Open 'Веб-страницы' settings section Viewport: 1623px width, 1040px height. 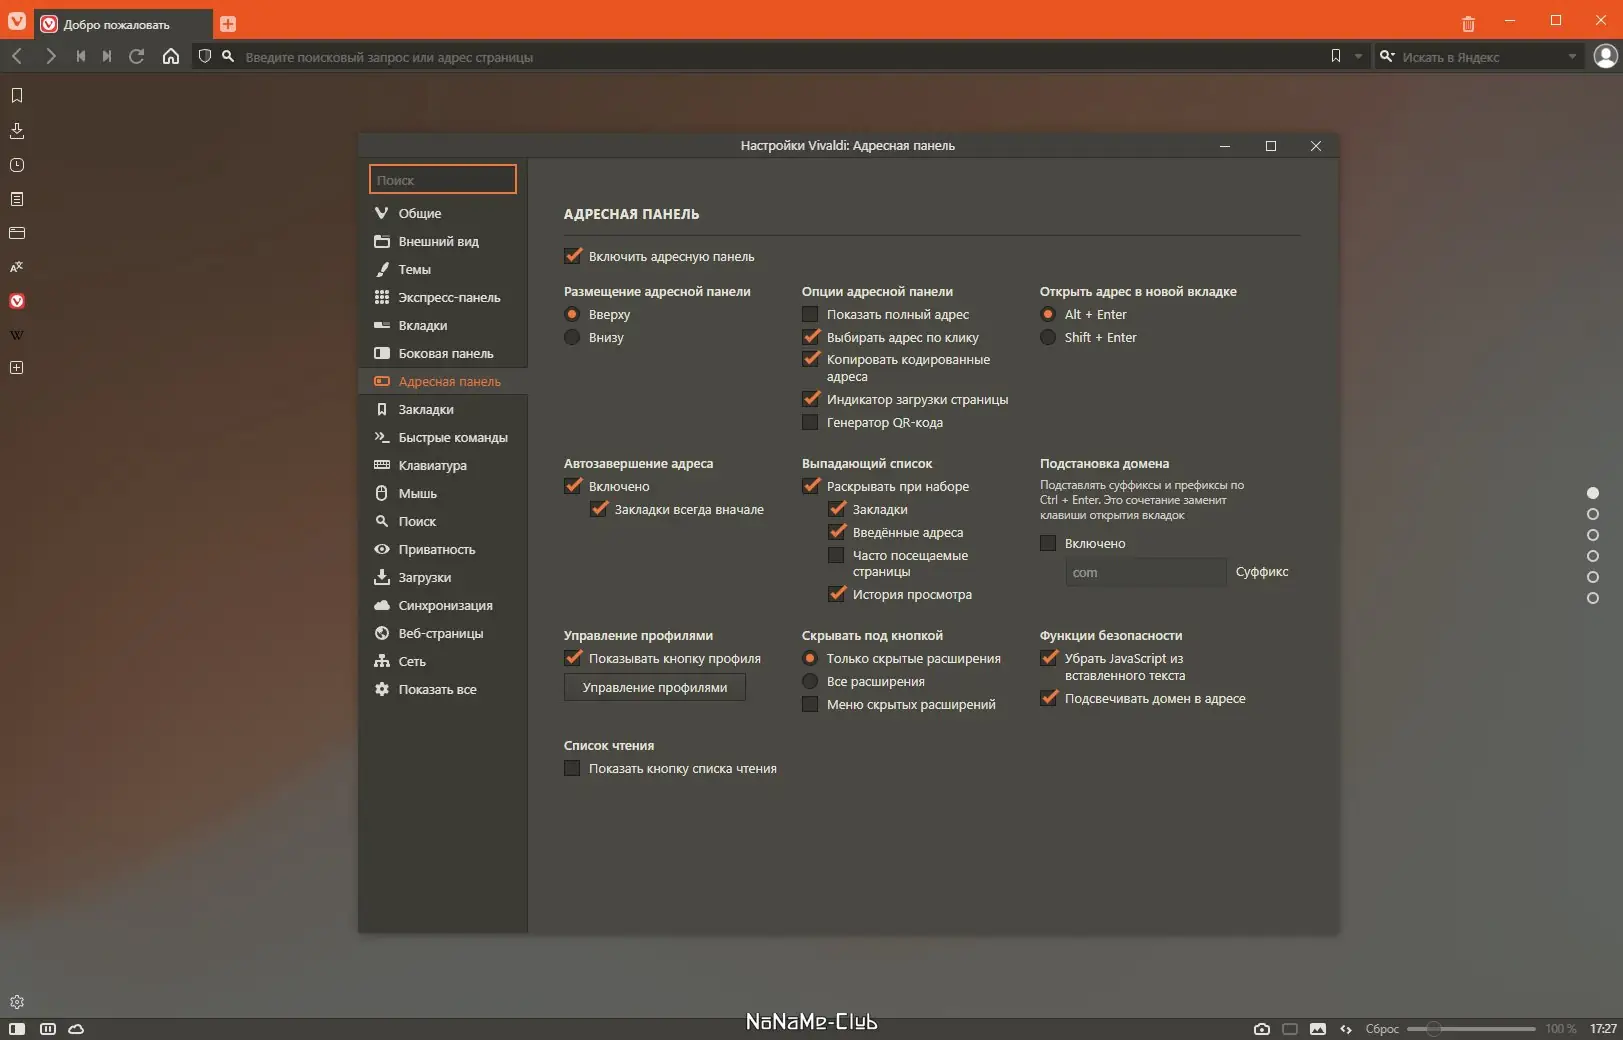pyautogui.click(x=443, y=633)
